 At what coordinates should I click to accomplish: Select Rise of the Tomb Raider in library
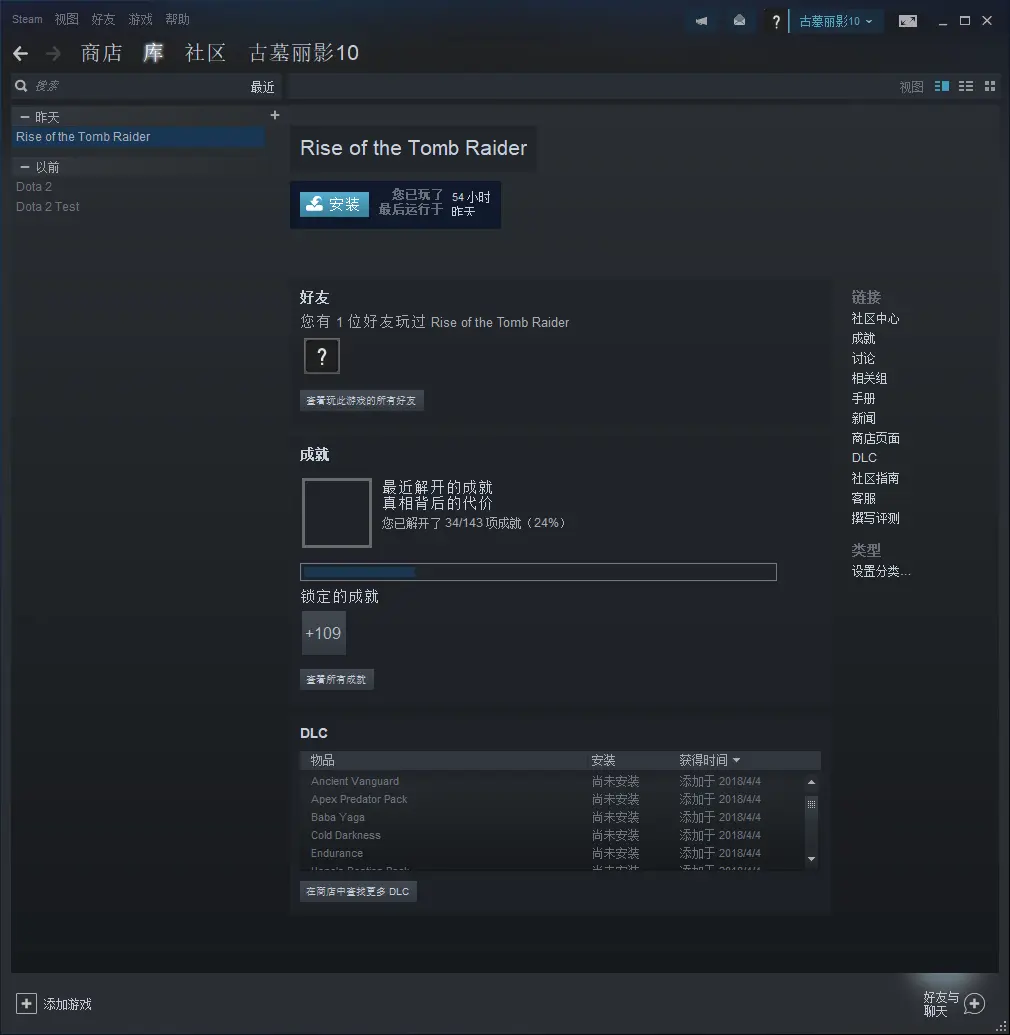pyautogui.click(x=138, y=137)
